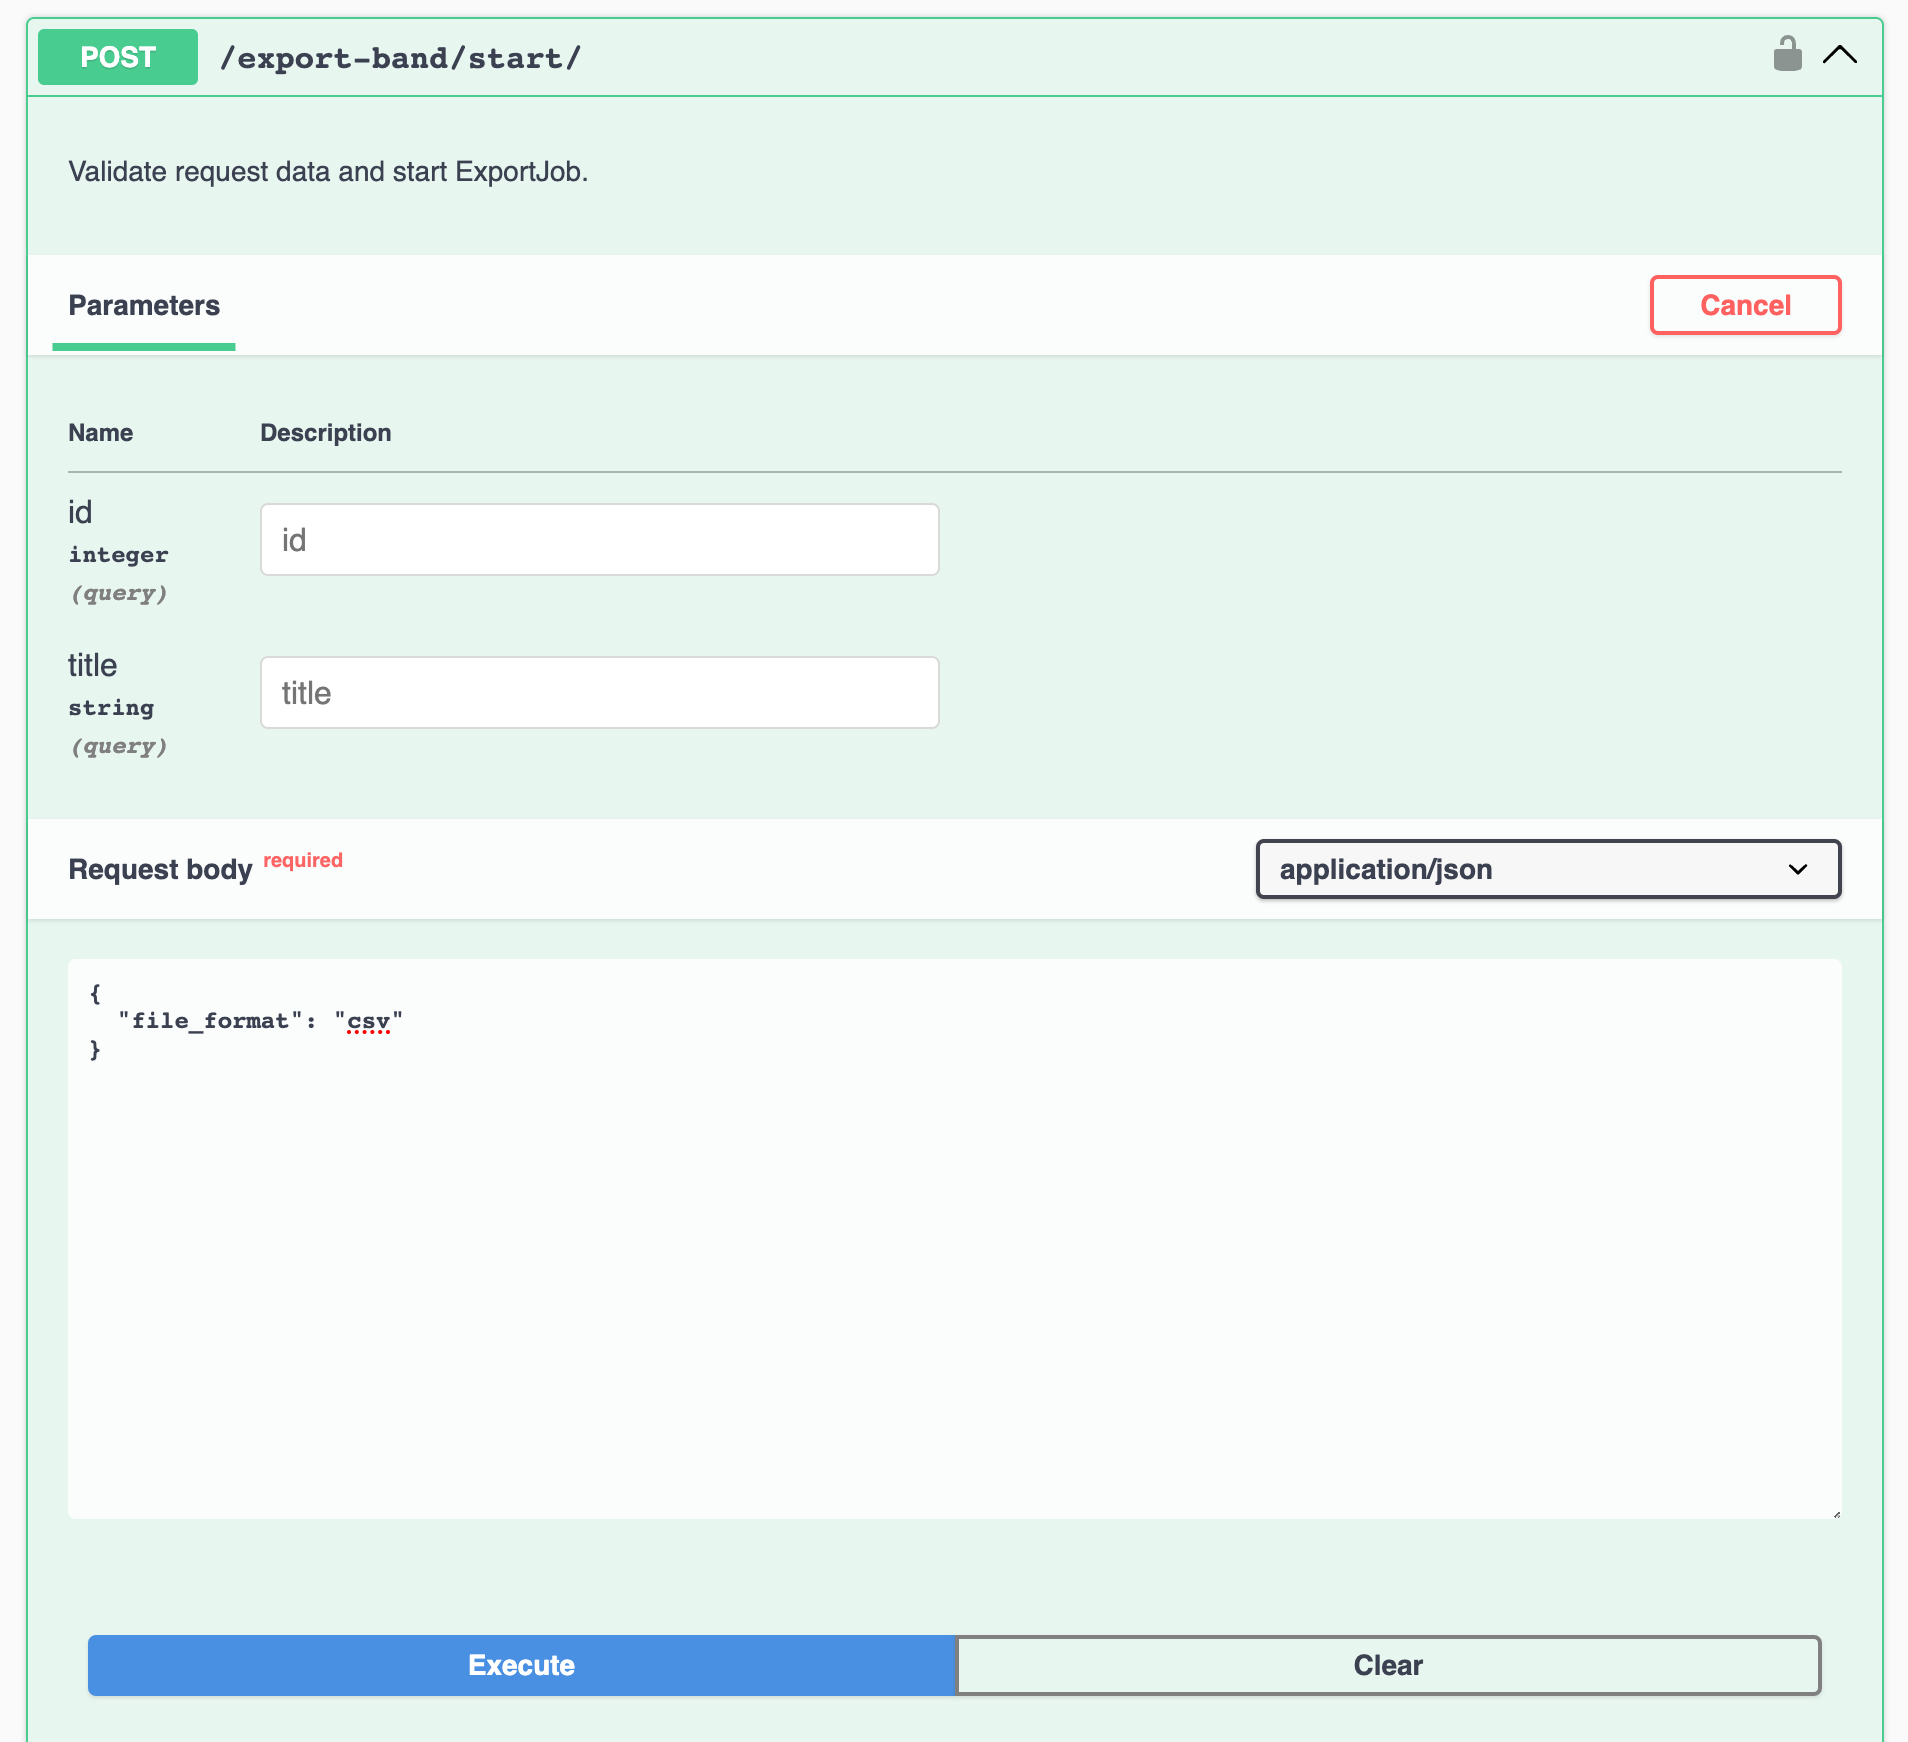Open the application/json media type dropdown

(x=1546, y=869)
